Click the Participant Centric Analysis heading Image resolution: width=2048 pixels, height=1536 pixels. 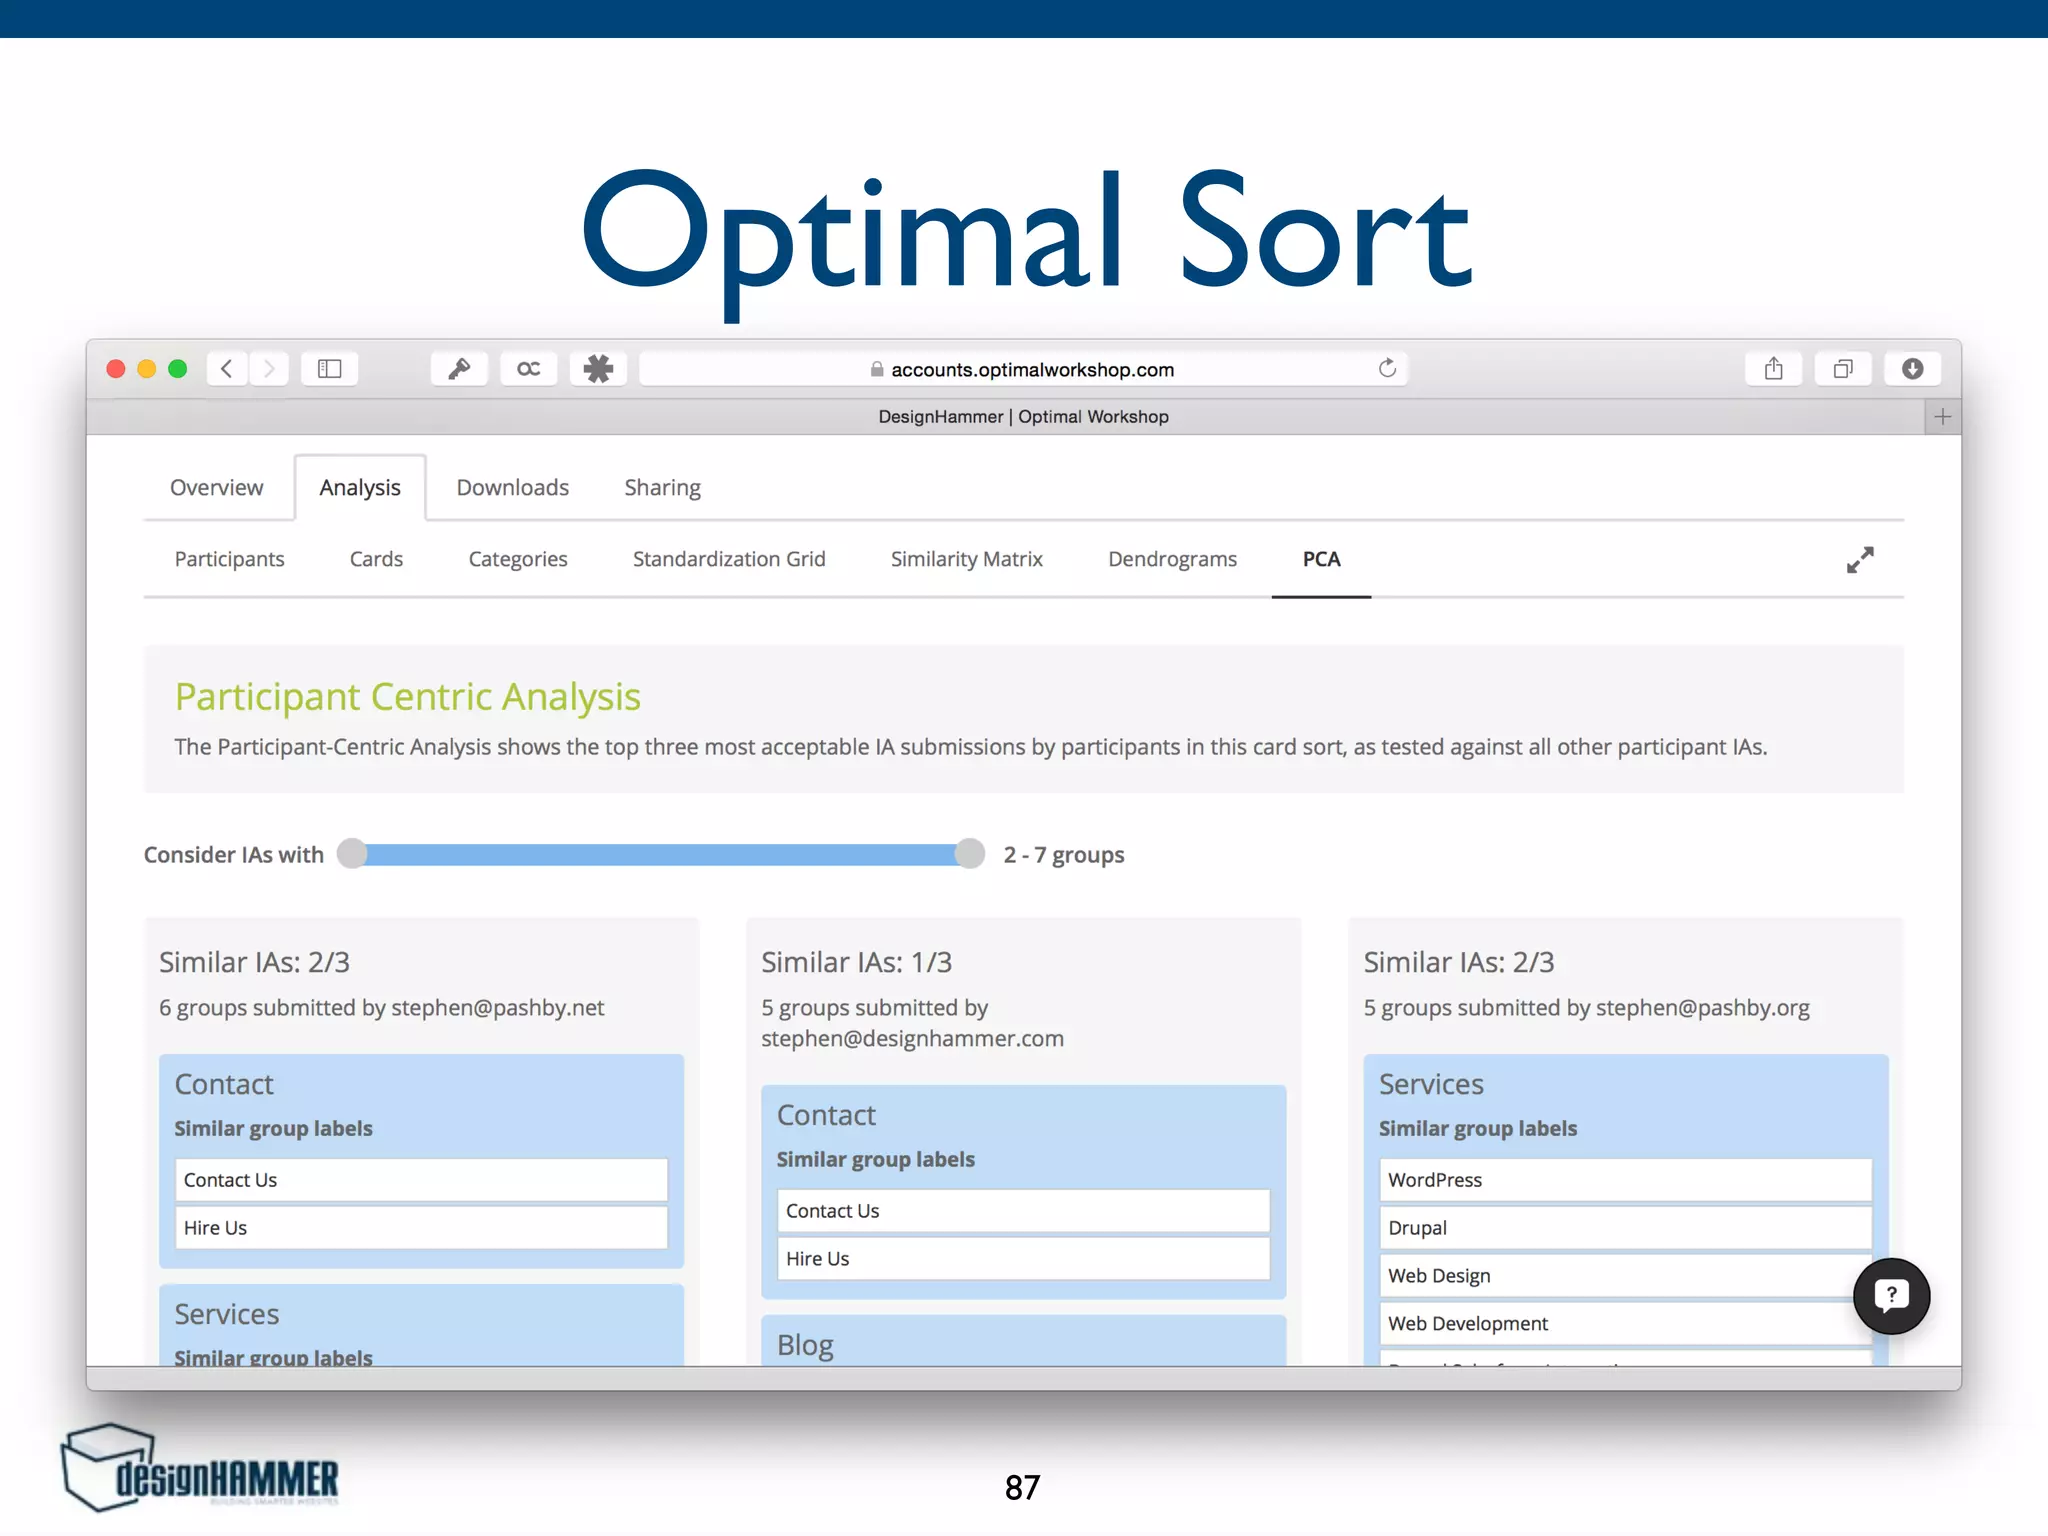[x=408, y=697]
